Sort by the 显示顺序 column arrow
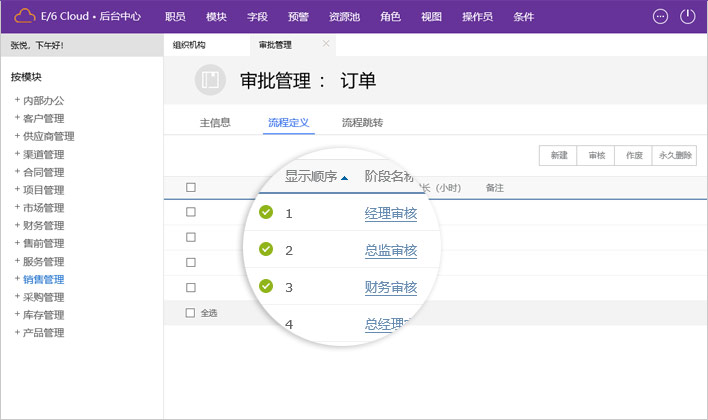 pyautogui.click(x=345, y=178)
